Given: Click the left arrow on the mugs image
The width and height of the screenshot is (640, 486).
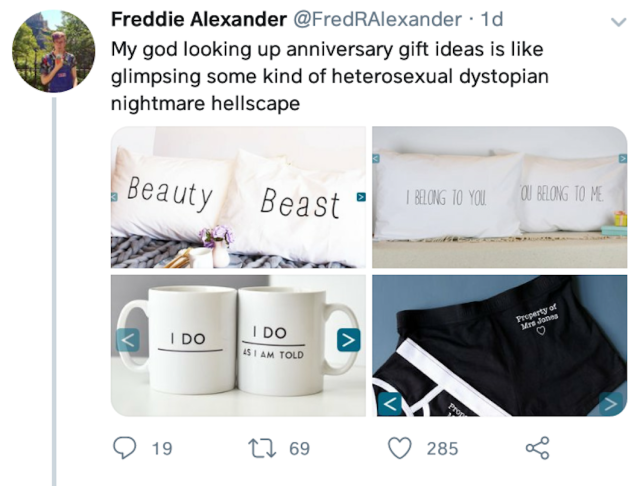Looking at the screenshot, I should [128, 340].
